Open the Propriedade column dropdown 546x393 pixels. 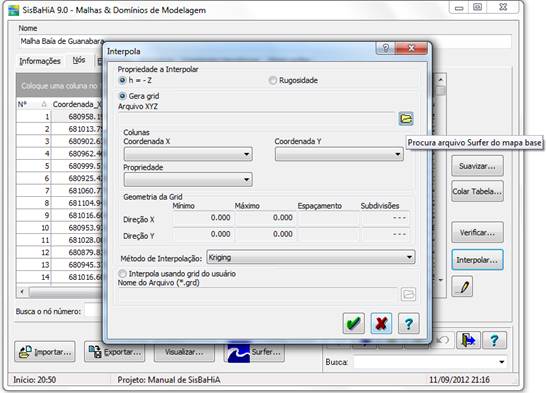point(188,180)
